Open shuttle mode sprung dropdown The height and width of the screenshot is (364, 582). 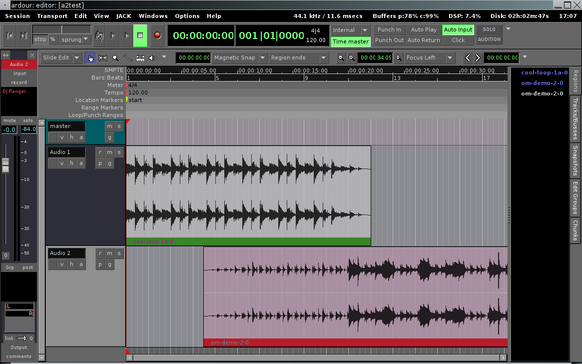(75, 39)
